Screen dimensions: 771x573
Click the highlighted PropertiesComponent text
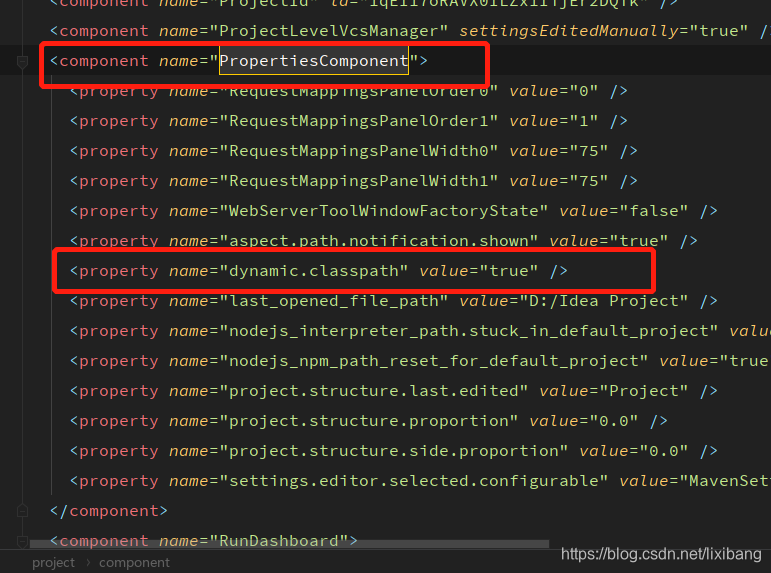pos(314,60)
